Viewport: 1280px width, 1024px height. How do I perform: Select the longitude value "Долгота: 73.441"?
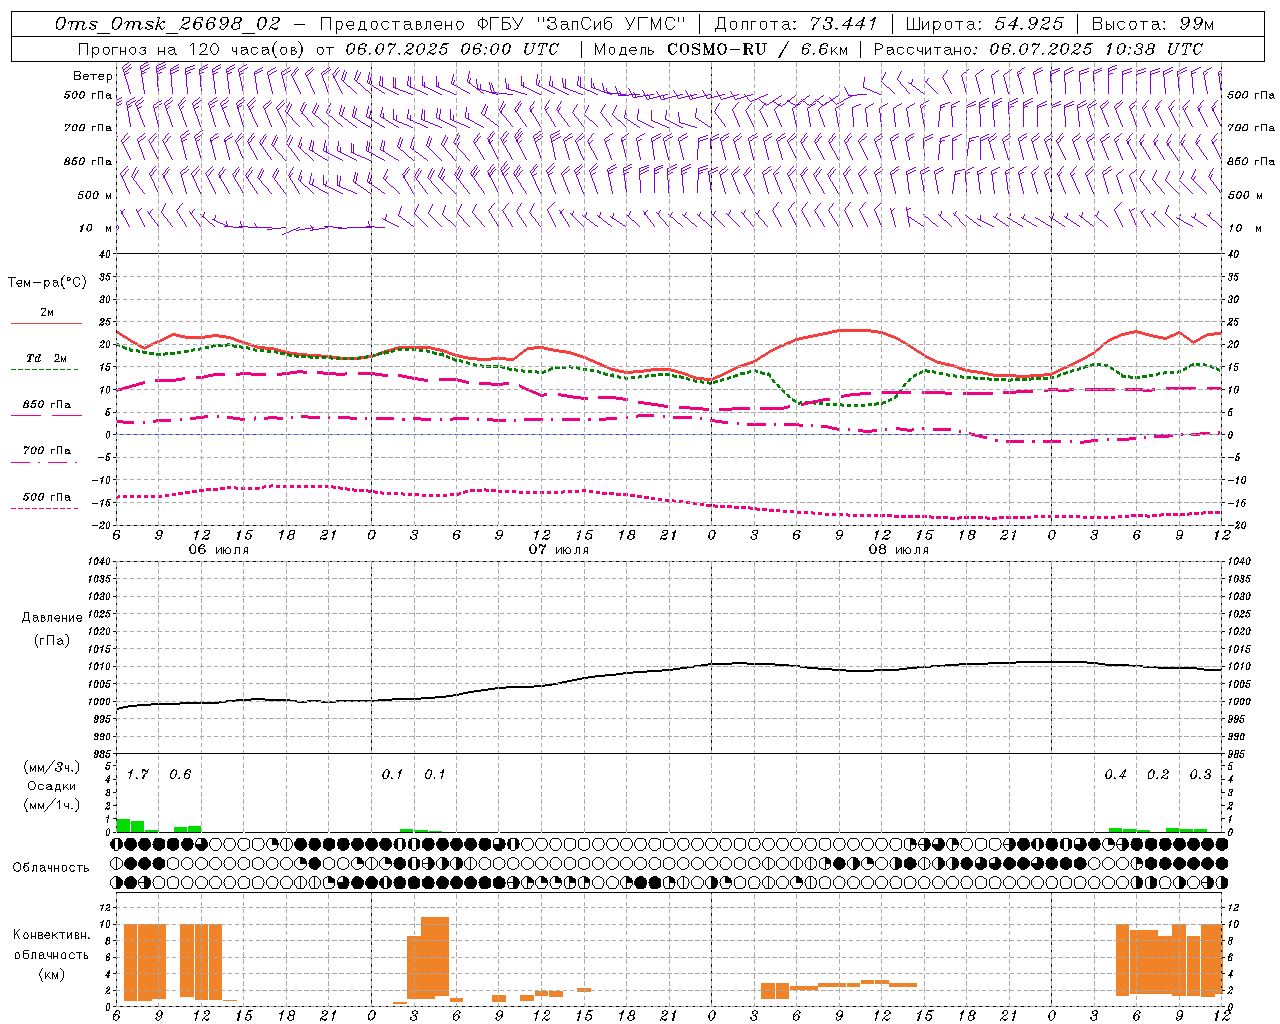pyautogui.click(x=796, y=23)
